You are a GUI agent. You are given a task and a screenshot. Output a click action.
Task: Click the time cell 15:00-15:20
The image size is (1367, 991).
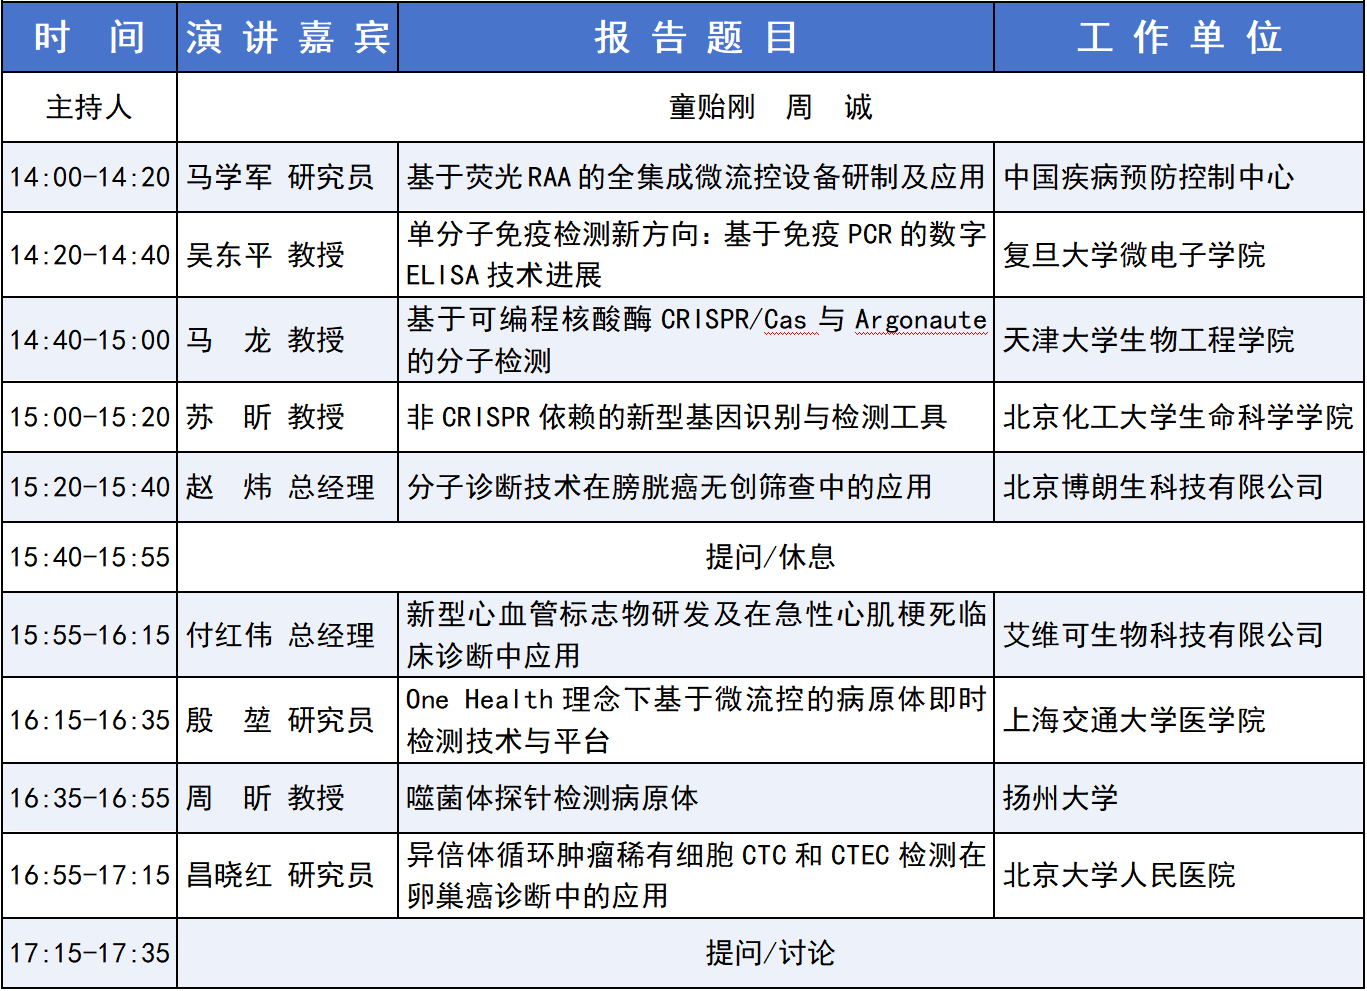(89, 417)
